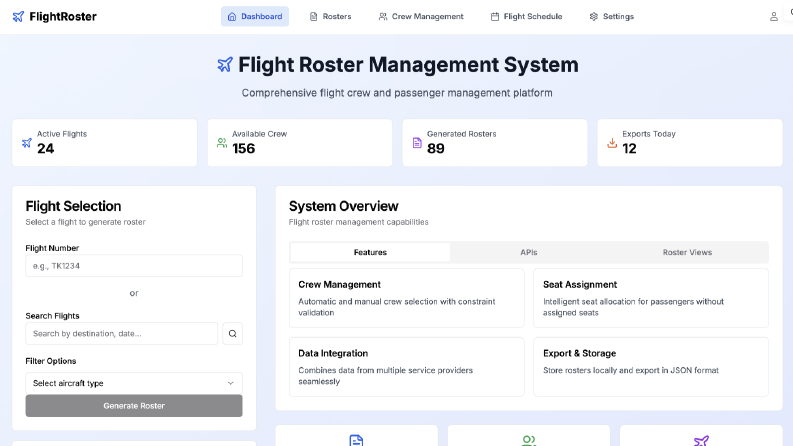The height and width of the screenshot is (446, 793).
Task: Click the Exports Today stat card
Action: 690,143
